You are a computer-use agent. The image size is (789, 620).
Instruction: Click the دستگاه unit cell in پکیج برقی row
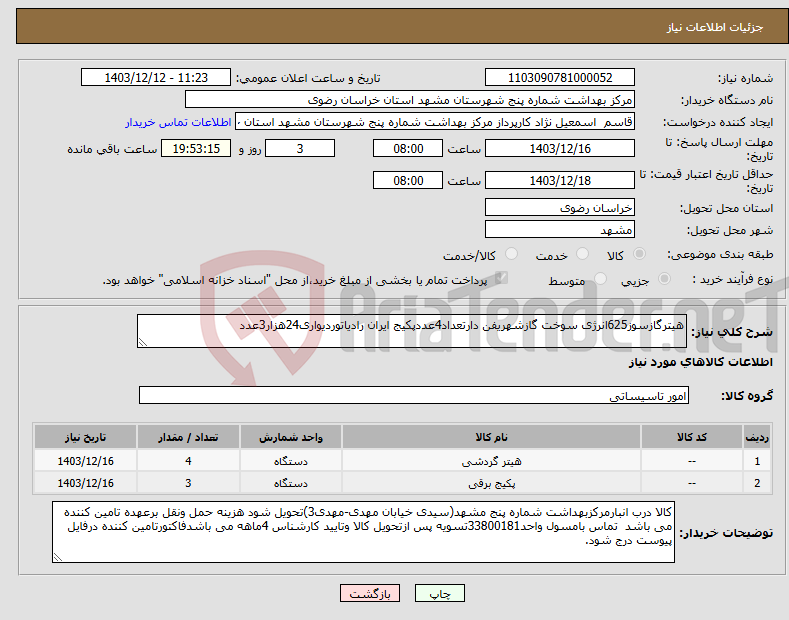pos(291,483)
